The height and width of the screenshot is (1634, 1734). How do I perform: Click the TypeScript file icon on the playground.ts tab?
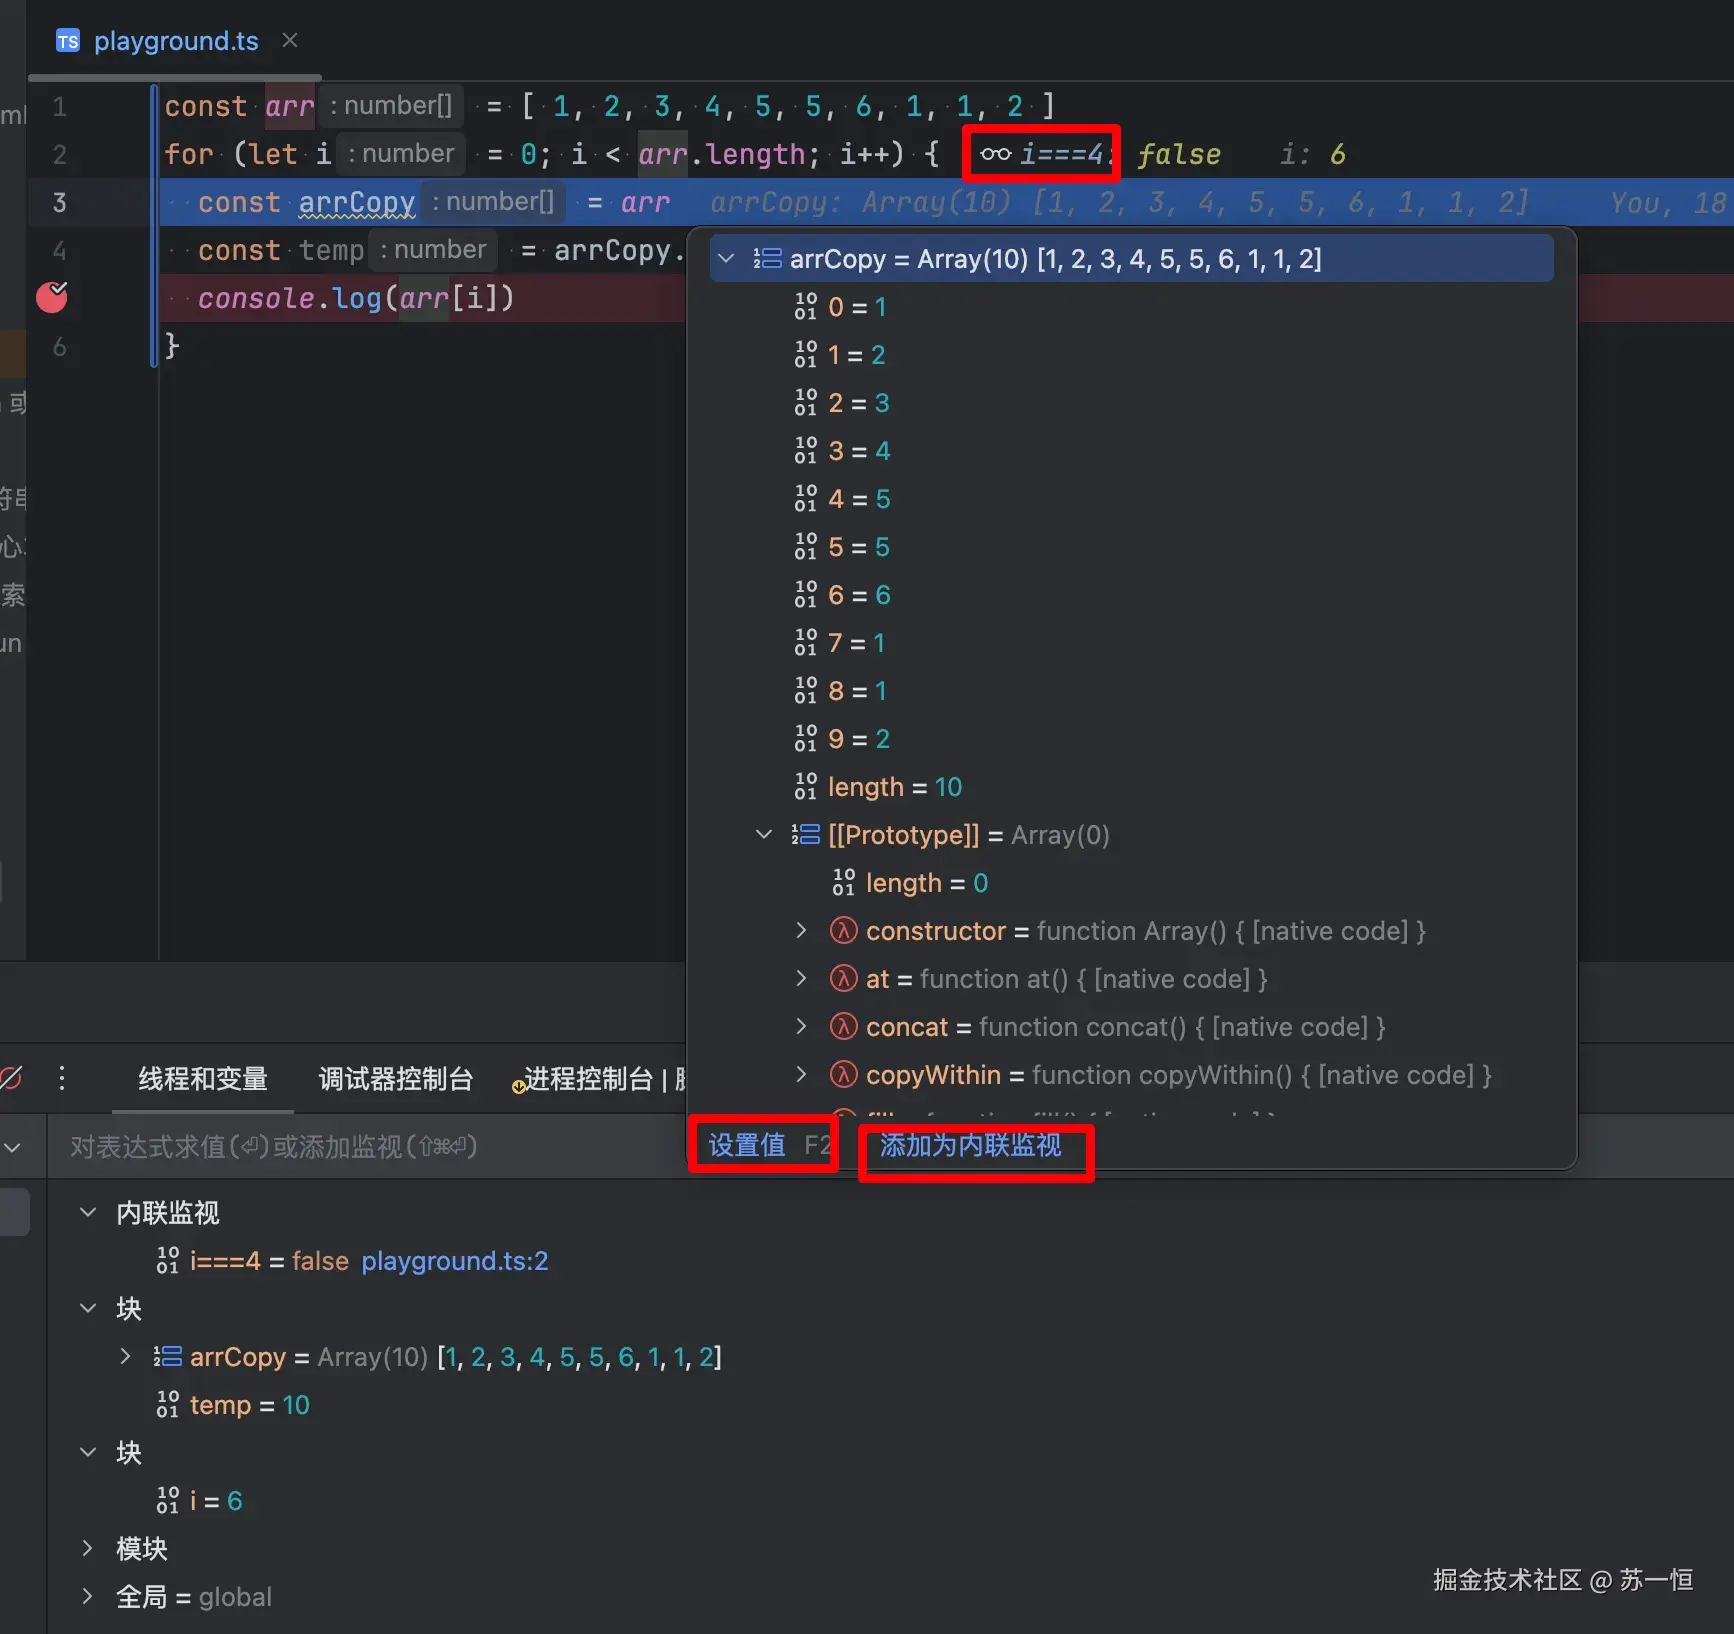pyautogui.click(x=68, y=41)
